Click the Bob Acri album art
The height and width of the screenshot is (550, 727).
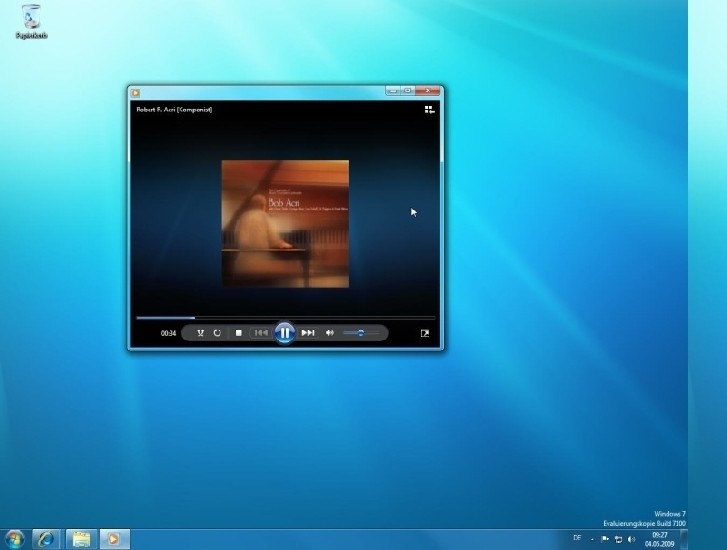click(285, 224)
